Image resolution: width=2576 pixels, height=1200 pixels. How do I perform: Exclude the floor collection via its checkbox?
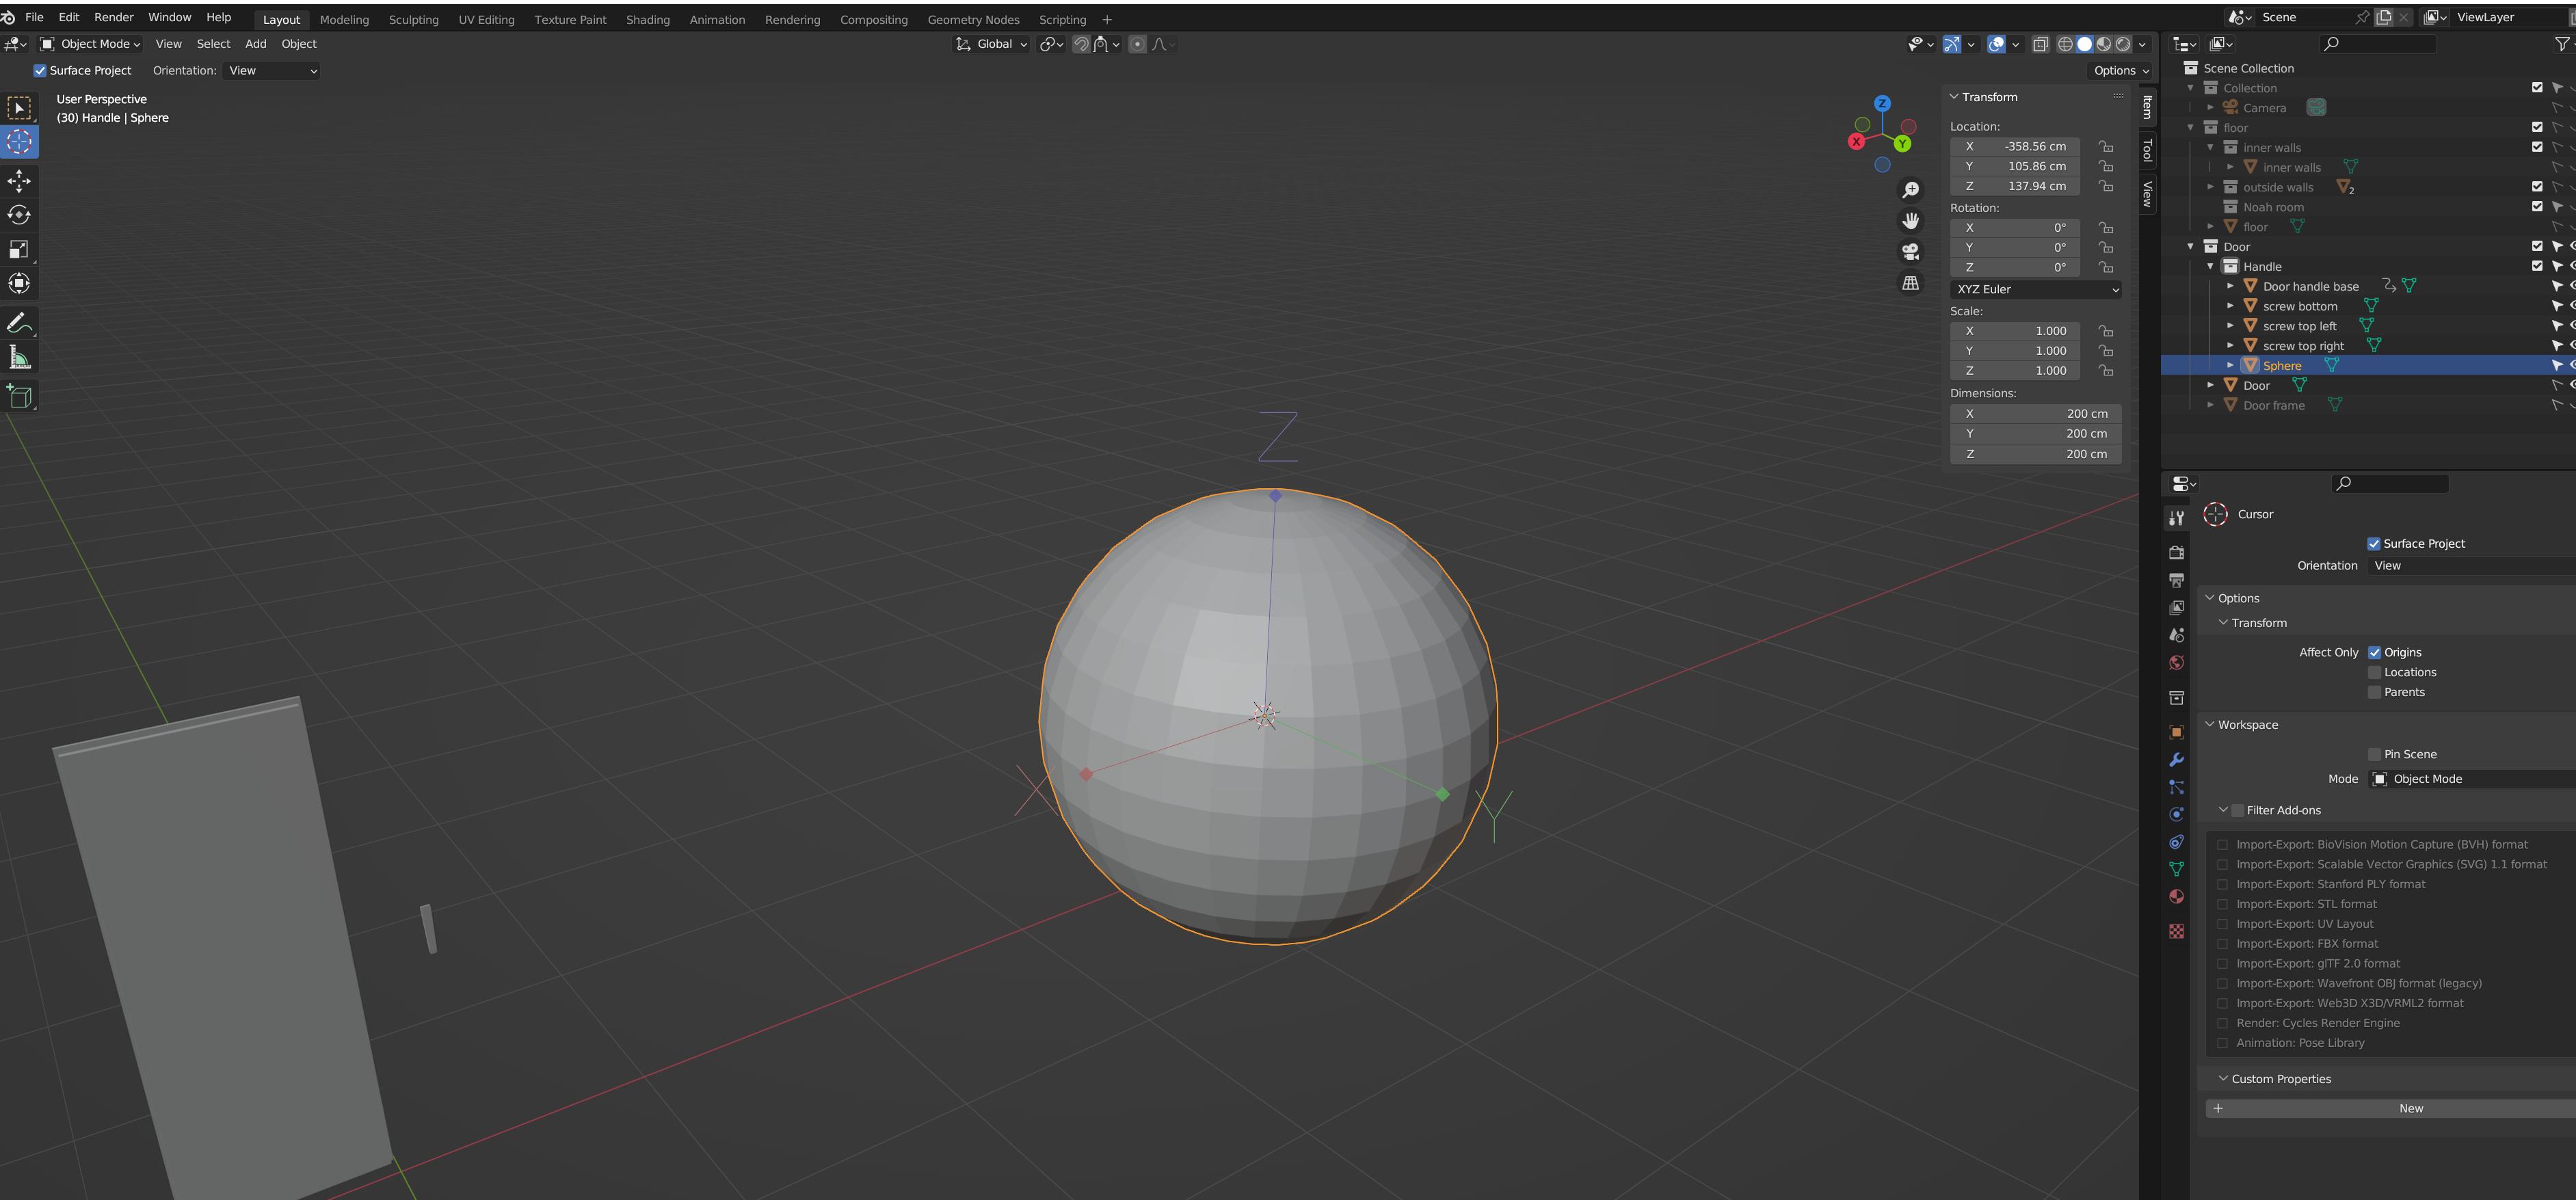pos(2537,127)
